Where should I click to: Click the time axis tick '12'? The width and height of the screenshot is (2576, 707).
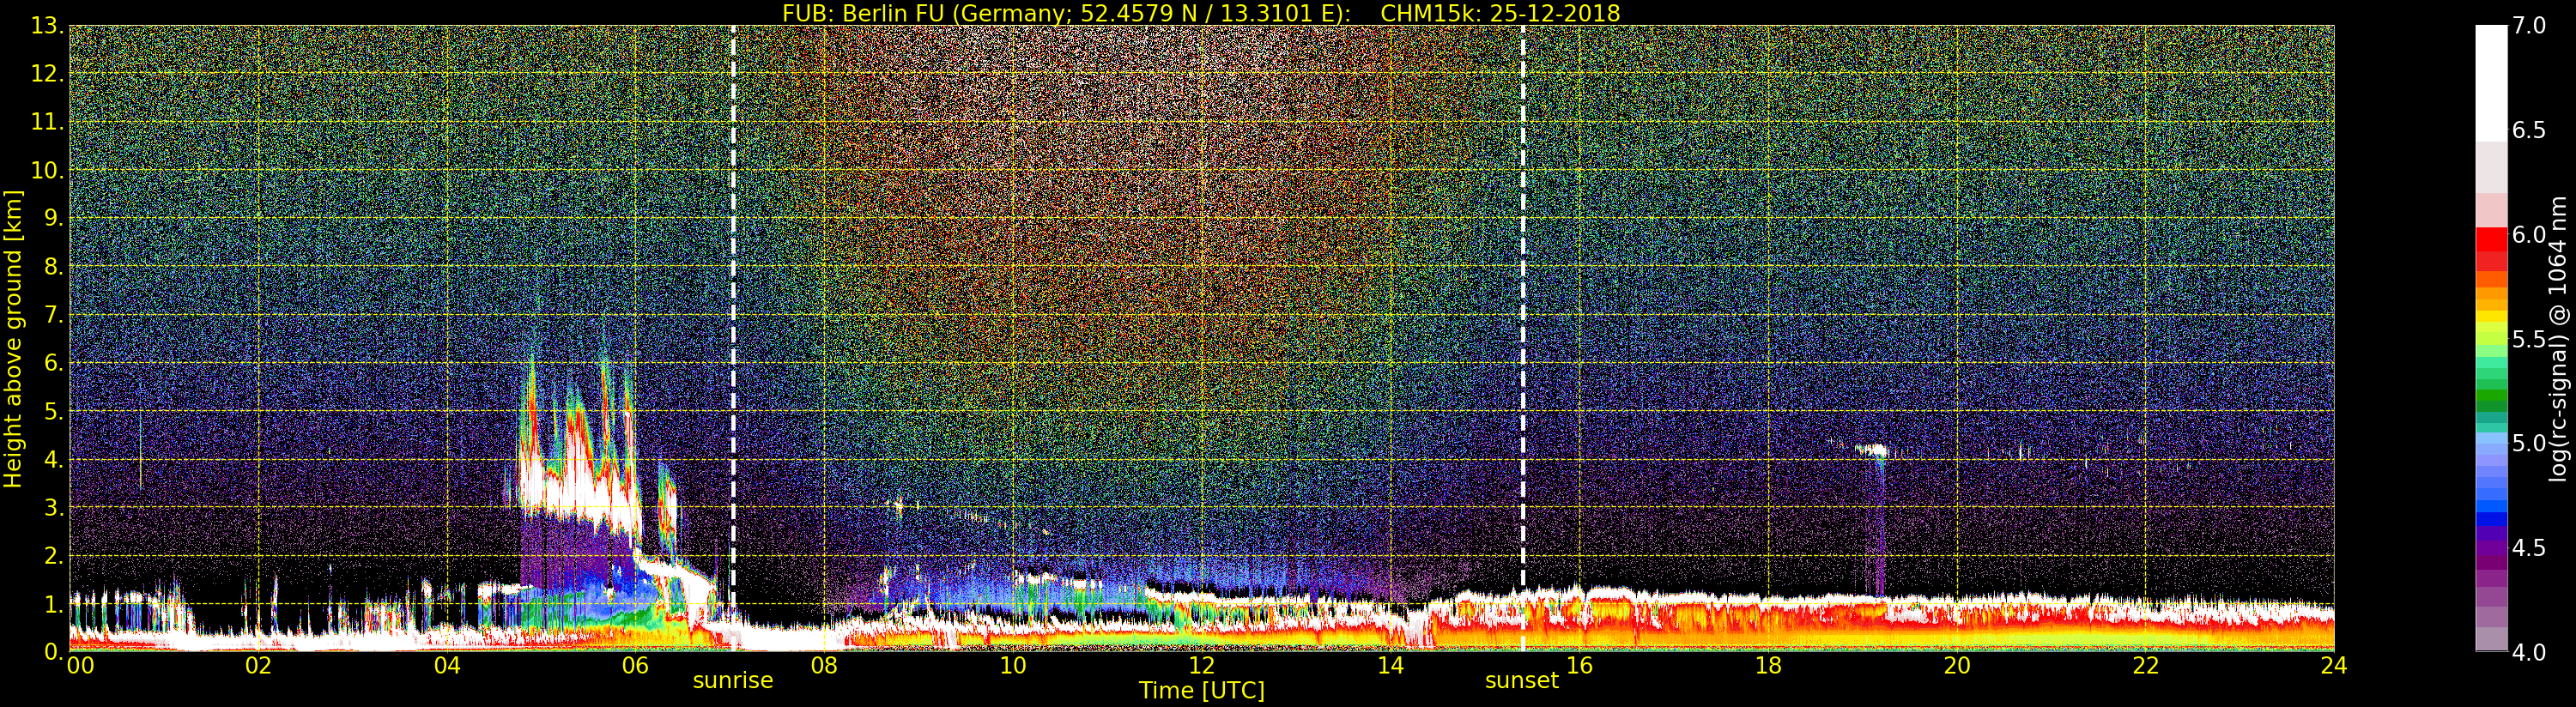click(x=1202, y=665)
